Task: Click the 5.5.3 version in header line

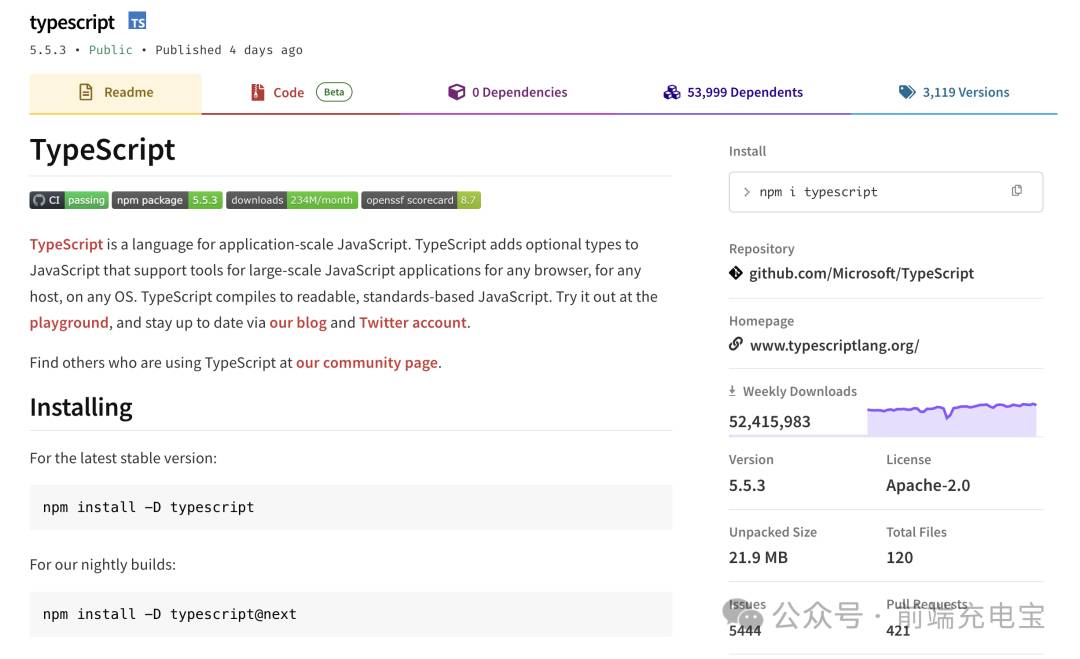Action: 48,50
